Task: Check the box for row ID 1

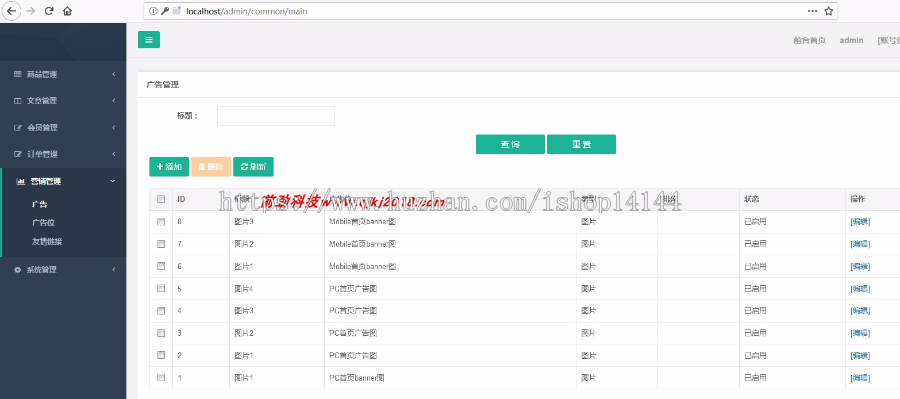Action: point(161,377)
